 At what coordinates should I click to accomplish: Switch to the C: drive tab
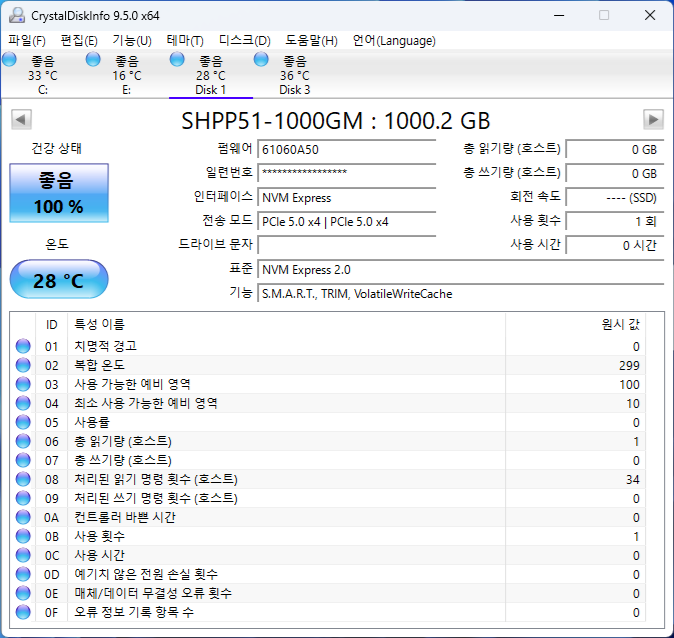pyautogui.click(x=43, y=75)
